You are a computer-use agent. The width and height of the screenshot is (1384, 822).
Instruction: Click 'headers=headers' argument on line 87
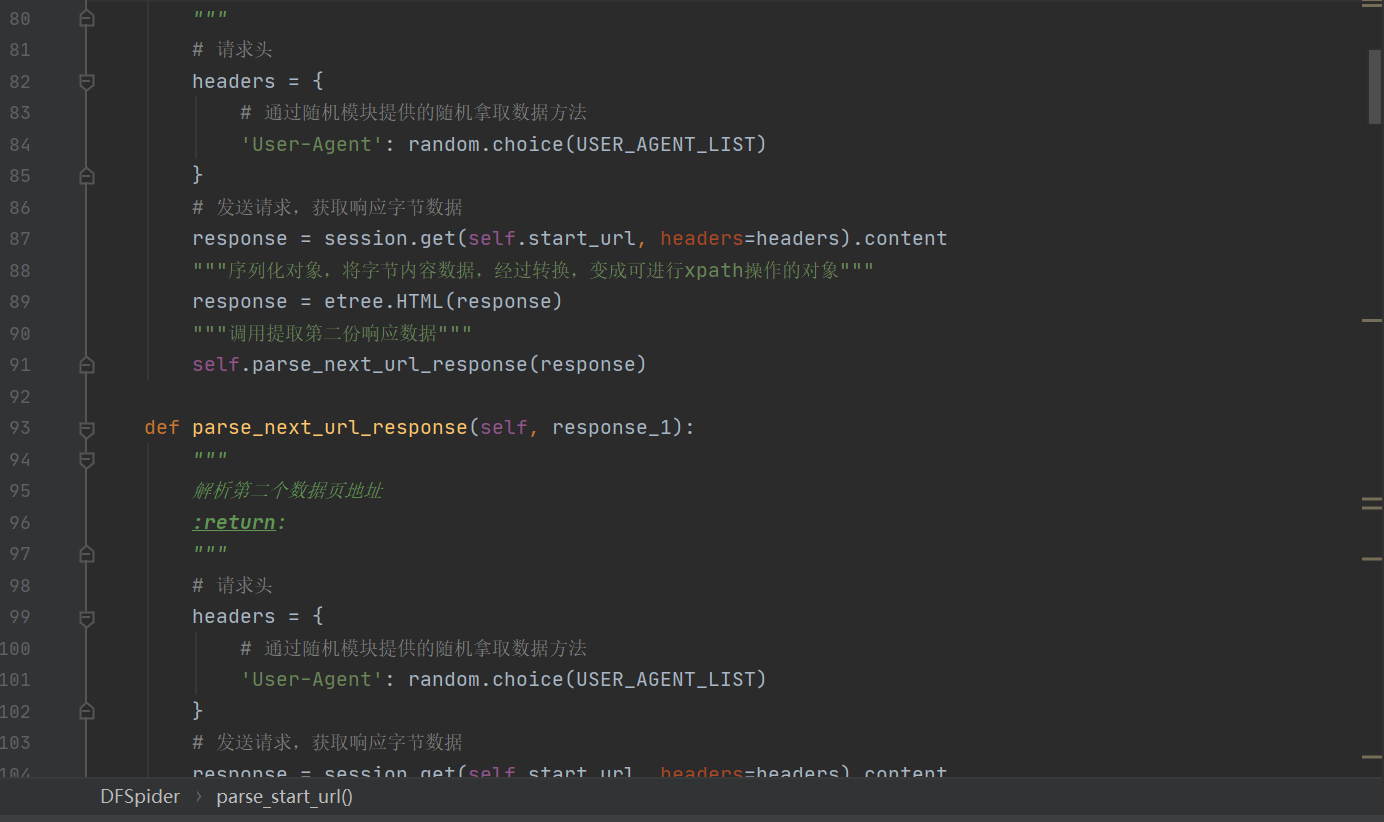coord(750,238)
